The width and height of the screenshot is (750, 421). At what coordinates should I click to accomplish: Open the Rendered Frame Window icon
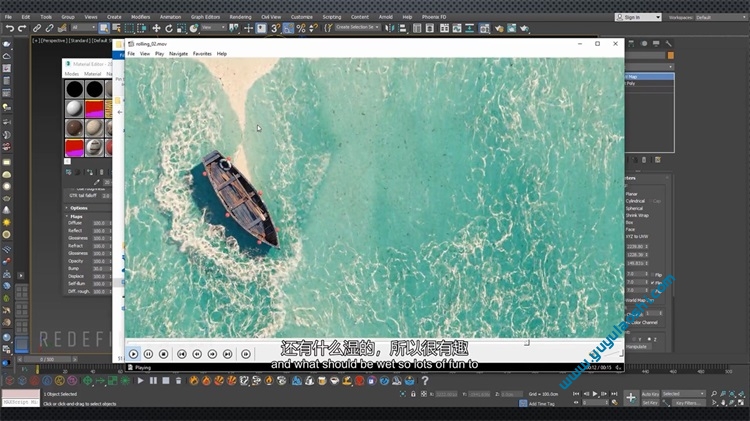(511, 29)
